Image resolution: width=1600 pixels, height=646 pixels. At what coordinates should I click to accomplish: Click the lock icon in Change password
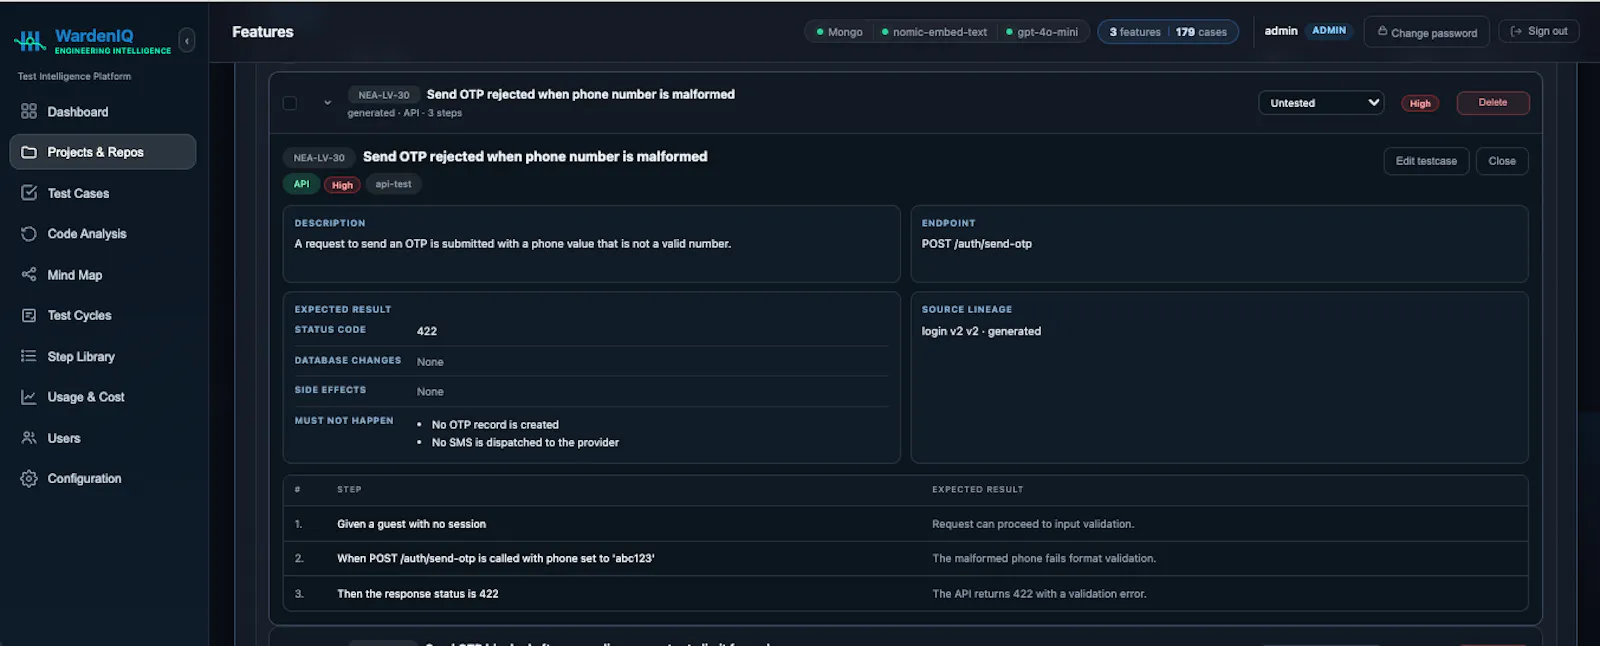1382,31
